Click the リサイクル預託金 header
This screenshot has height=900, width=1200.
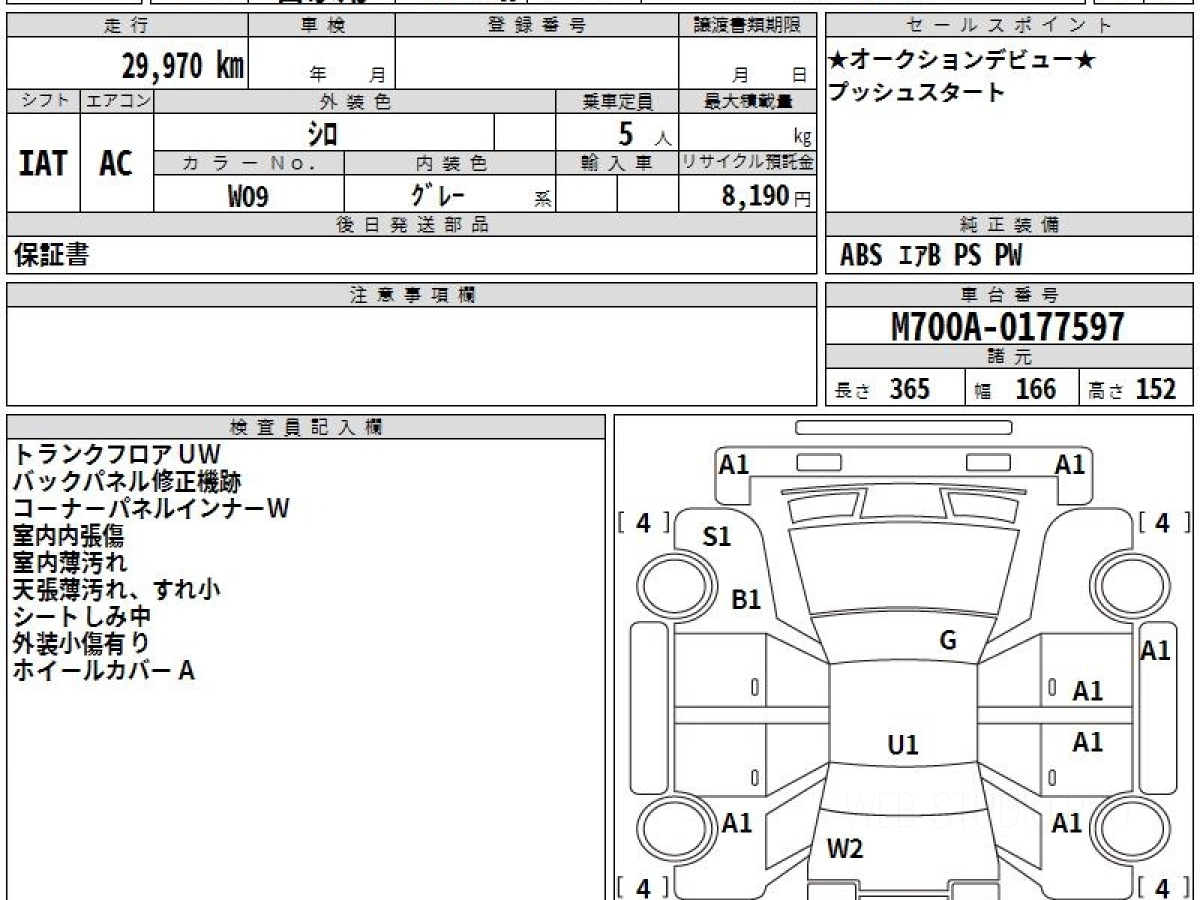point(748,163)
